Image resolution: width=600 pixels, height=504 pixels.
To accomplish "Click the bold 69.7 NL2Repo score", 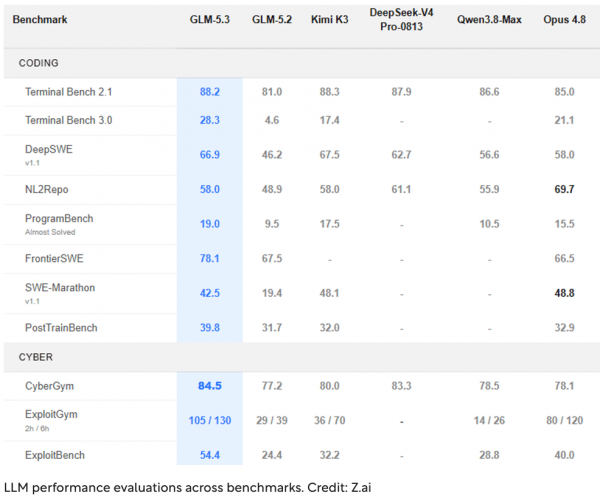I will tap(564, 189).
